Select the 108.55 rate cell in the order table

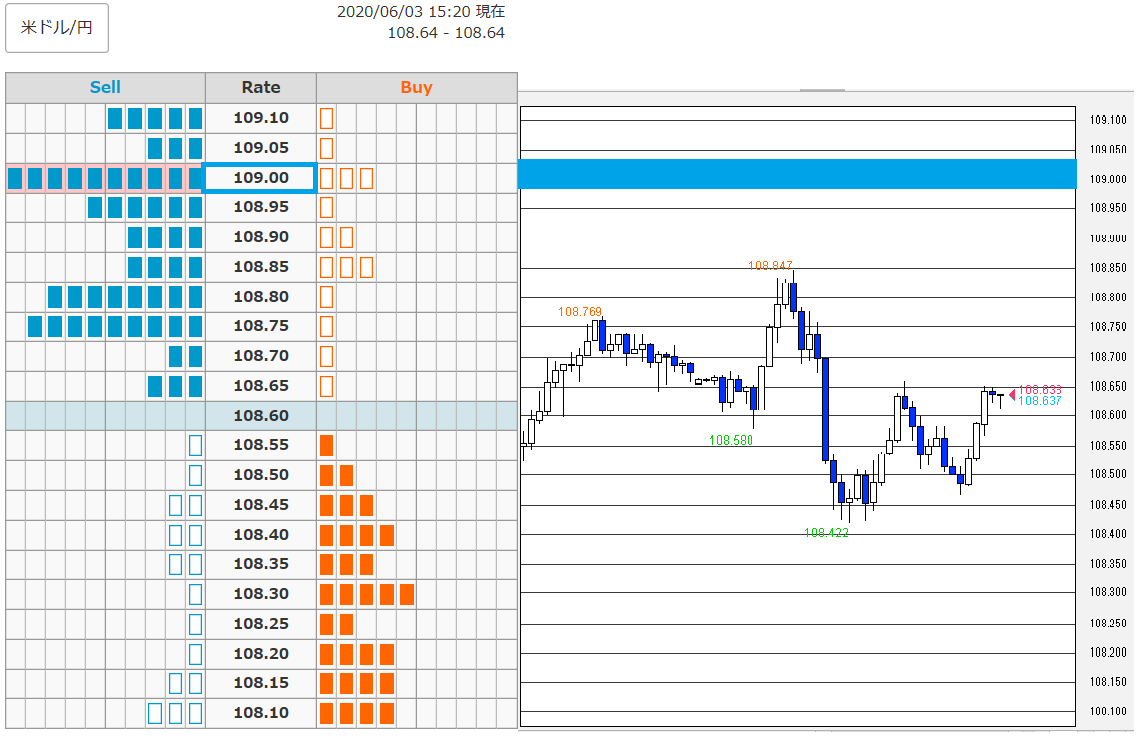[x=261, y=445]
